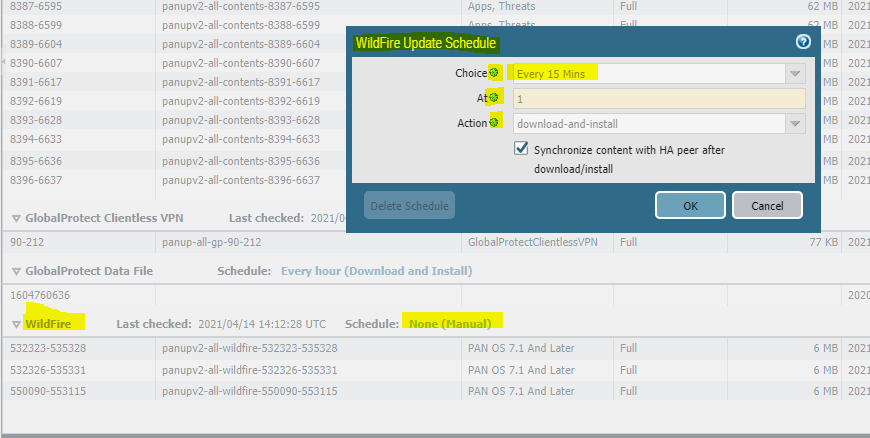Select file name panupv2-all-contents-8390-6607
The image size is (870, 438).
(x=241, y=63)
